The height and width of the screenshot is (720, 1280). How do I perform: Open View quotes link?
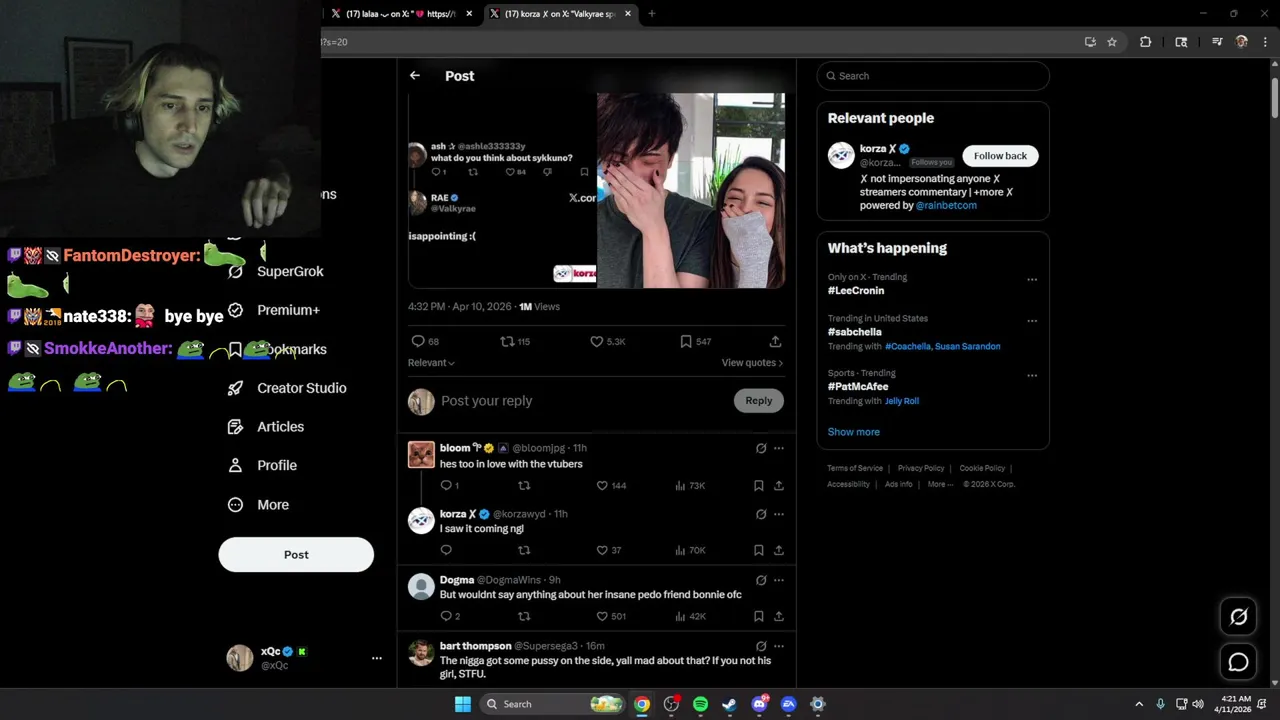click(752, 363)
